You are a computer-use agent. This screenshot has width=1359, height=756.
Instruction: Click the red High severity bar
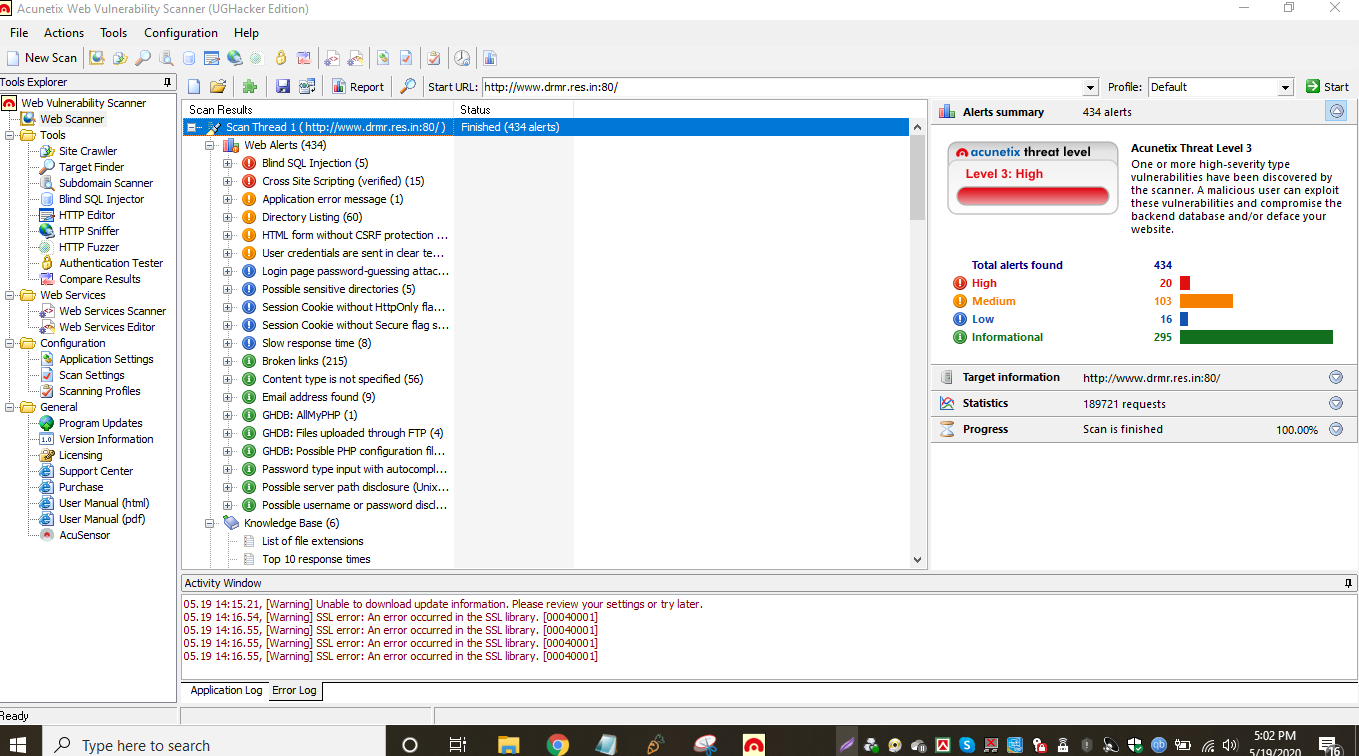pos(1185,283)
